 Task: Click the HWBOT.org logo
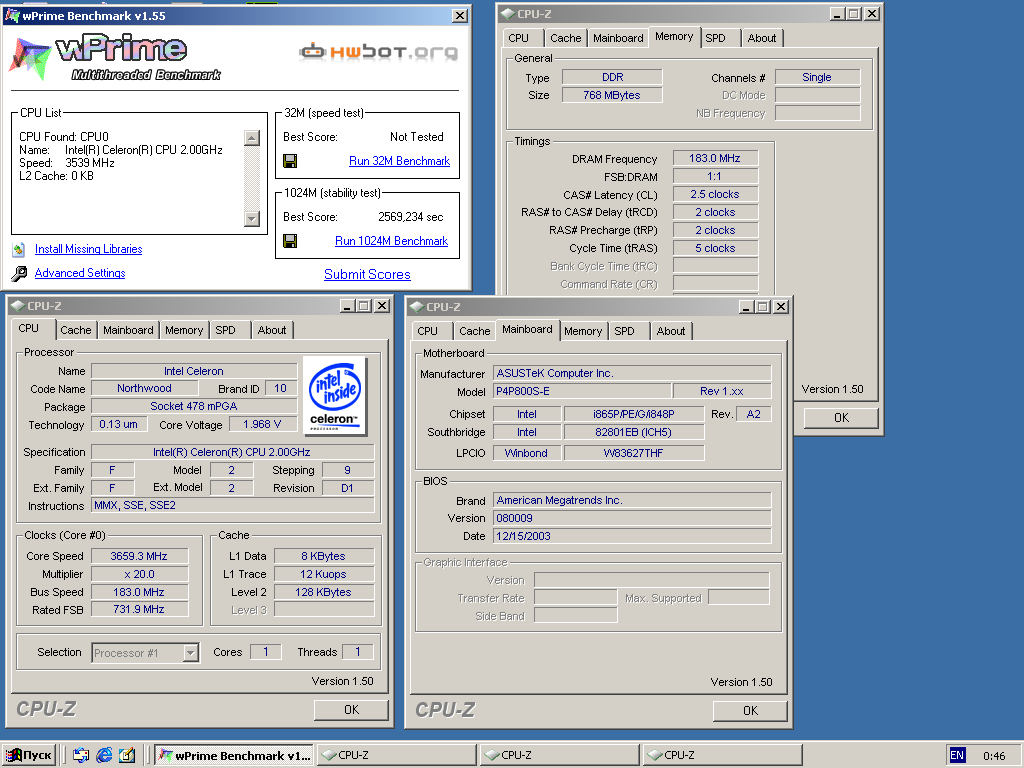[x=379, y=52]
